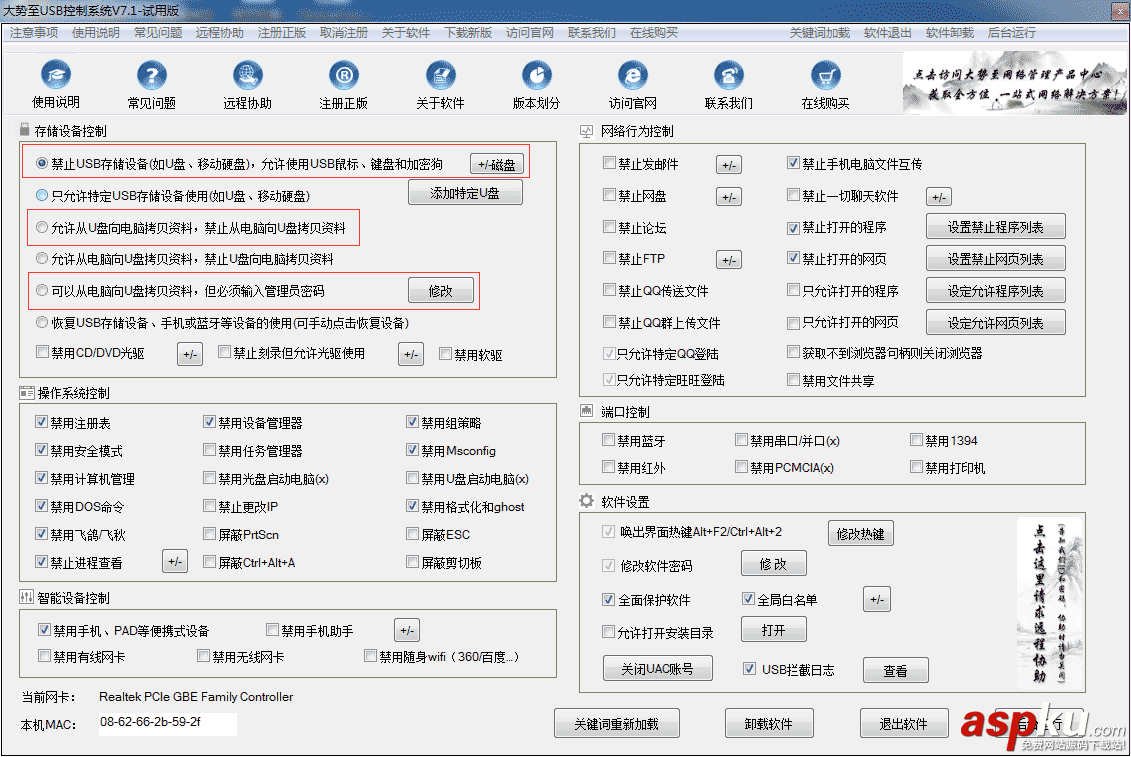
Task: Uncheck 禁用设备管理器 option
Action: (x=209, y=422)
